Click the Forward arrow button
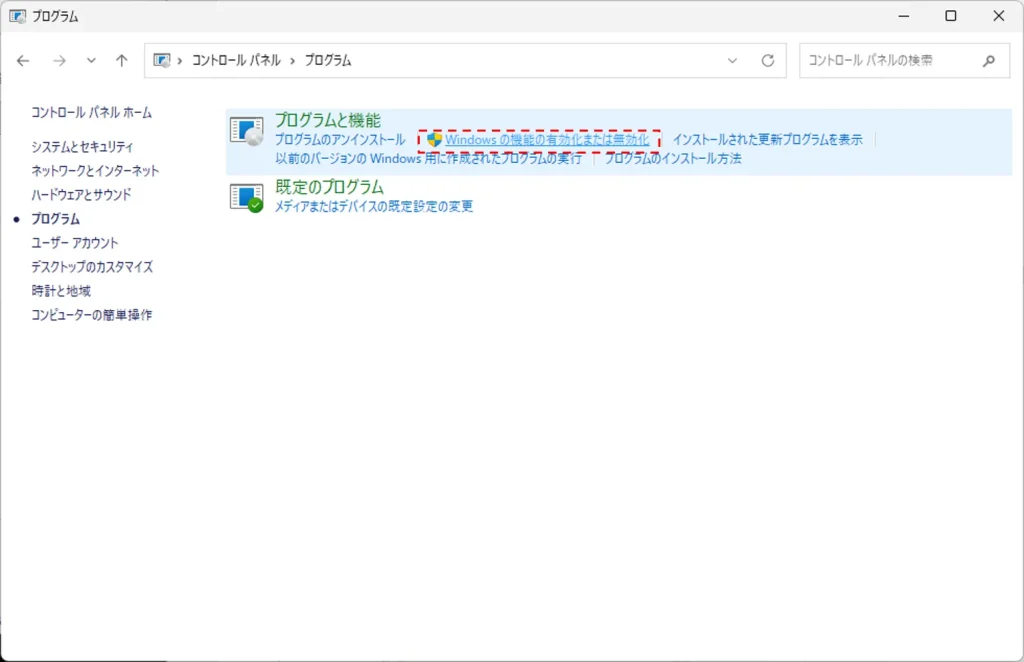Viewport: 1024px width, 662px height. pos(59,60)
